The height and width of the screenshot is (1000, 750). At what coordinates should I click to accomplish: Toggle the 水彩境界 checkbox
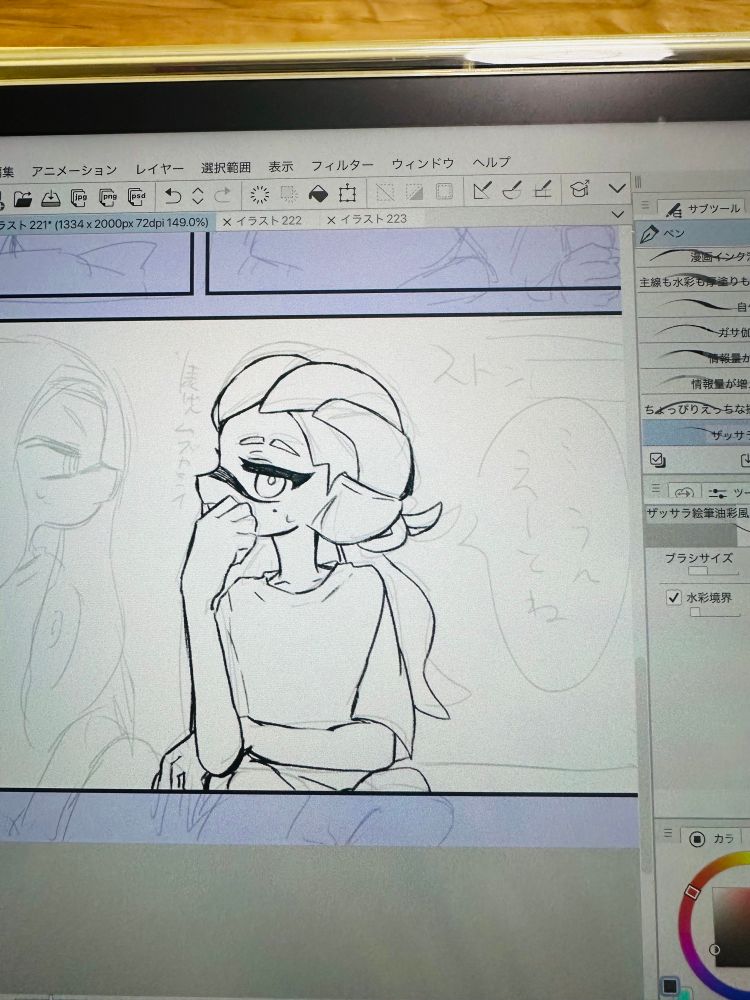tap(673, 598)
